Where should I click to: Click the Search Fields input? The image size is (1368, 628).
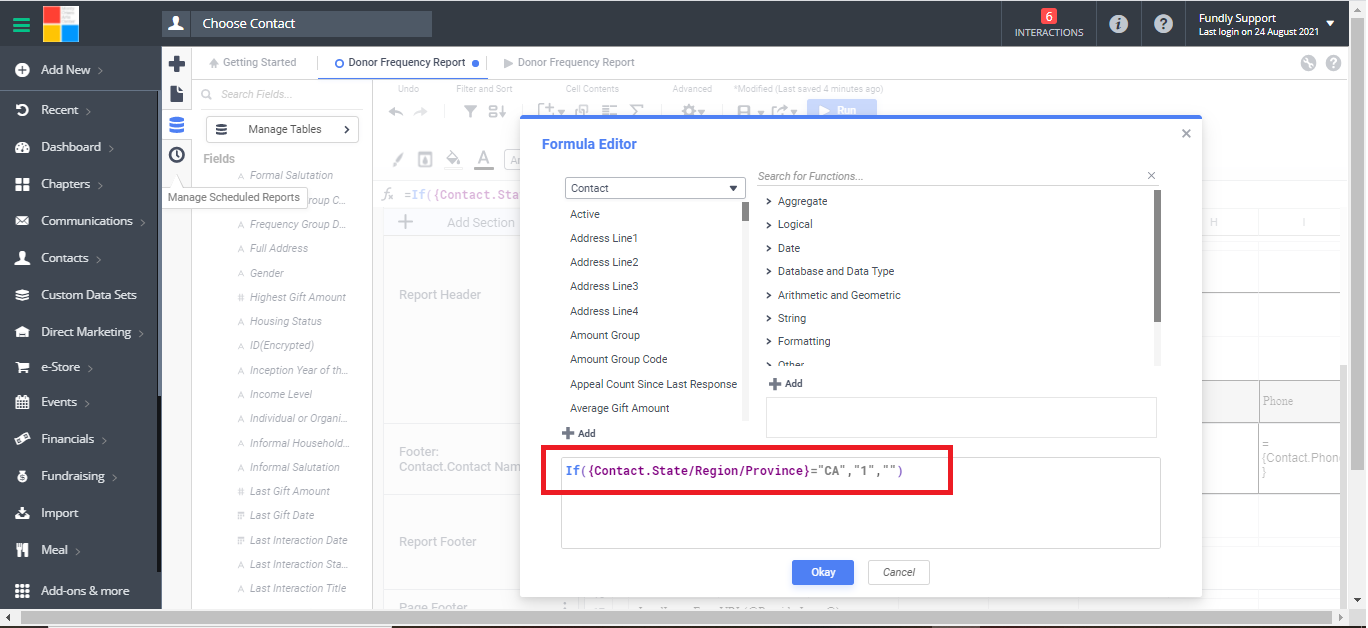pos(281,94)
